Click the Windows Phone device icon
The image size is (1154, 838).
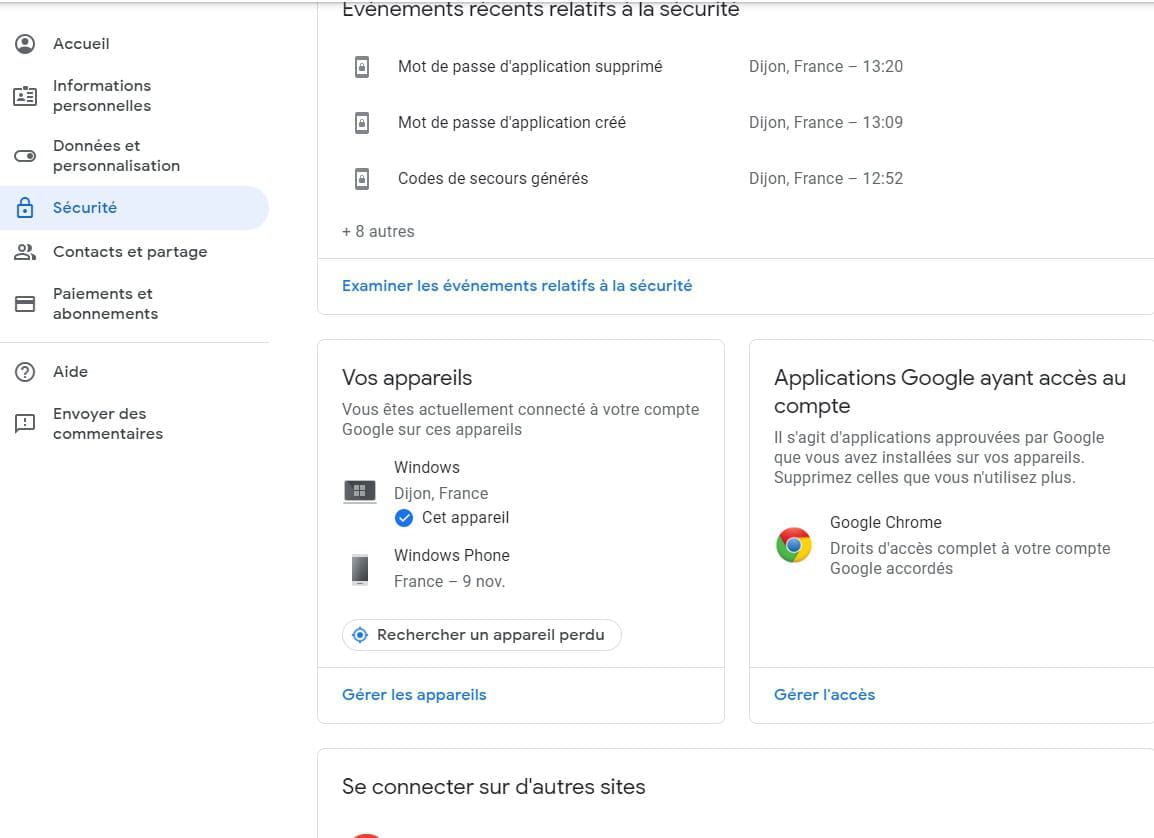click(360, 569)
